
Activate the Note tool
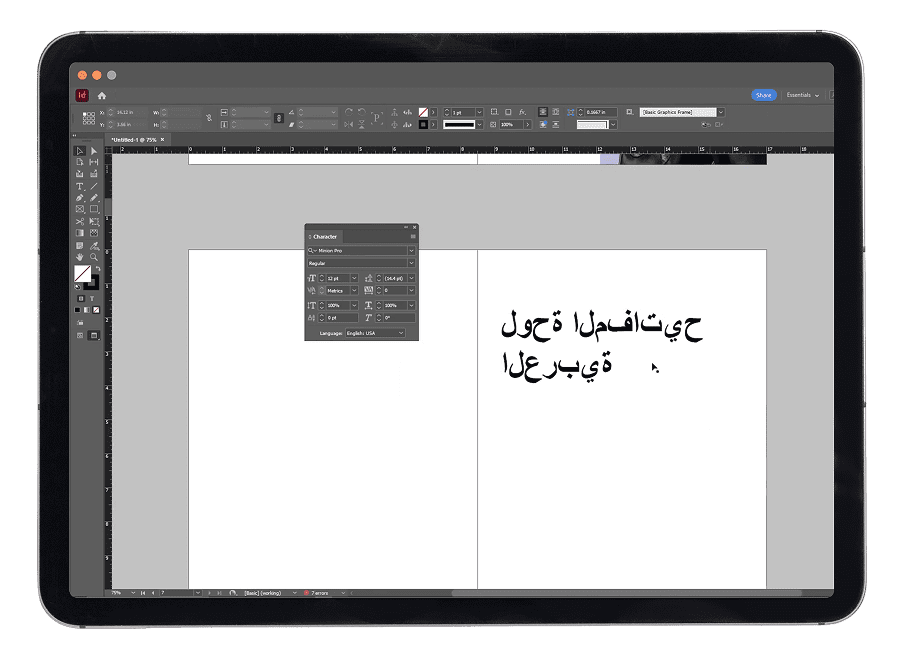tap(80, 245)
